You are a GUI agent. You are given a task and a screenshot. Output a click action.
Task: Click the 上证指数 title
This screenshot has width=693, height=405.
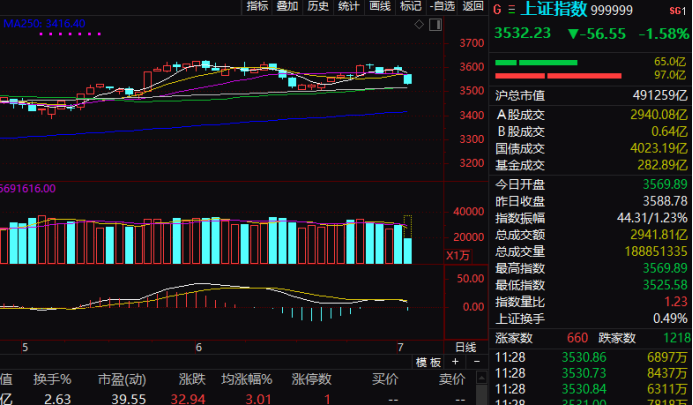pyautogui.click(x=554, y=9)
